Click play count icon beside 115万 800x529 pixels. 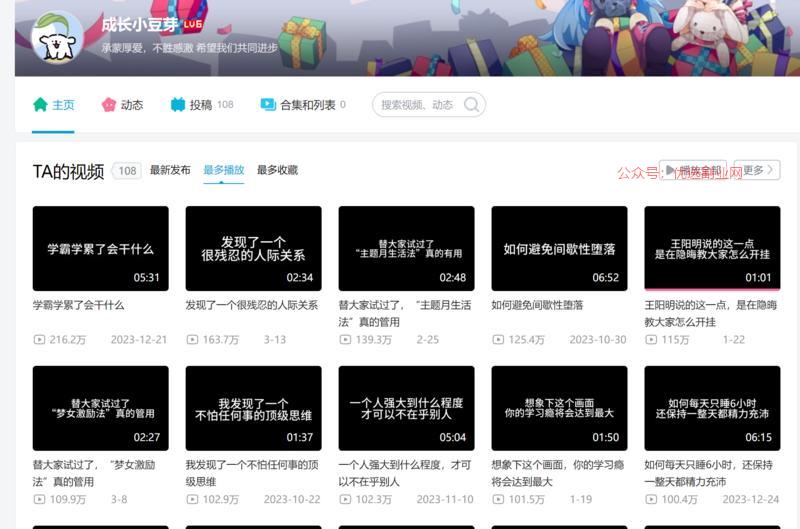(652, 339)
